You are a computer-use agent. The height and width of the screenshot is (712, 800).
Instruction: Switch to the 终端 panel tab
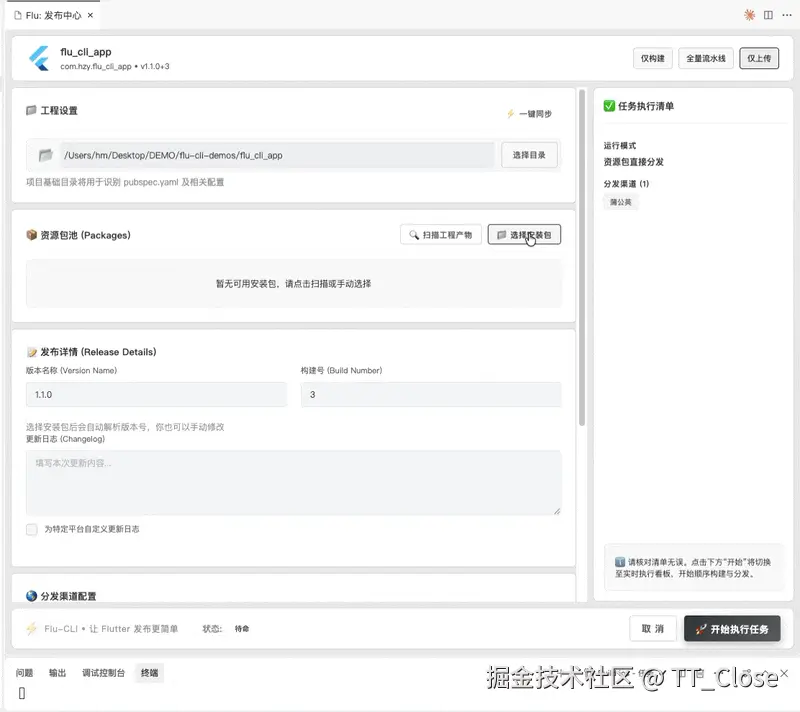(x=149, y=673)
